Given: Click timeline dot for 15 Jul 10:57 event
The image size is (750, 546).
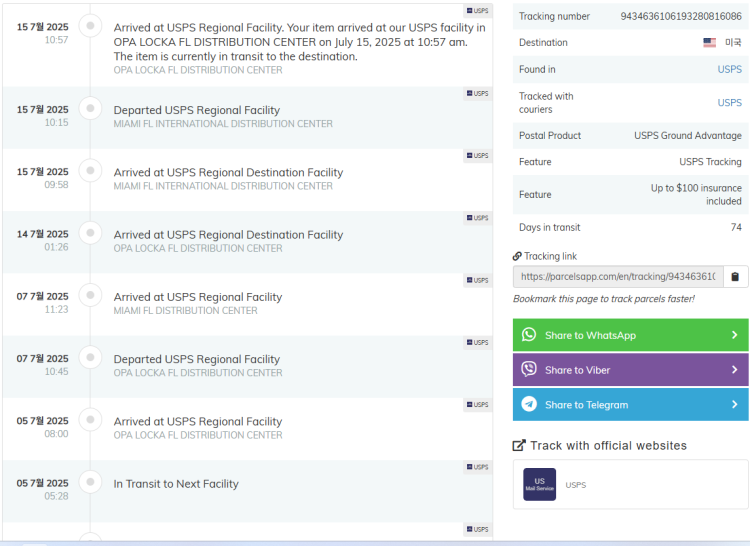Looking at the screenshot, I should click(x=90, y=26).
